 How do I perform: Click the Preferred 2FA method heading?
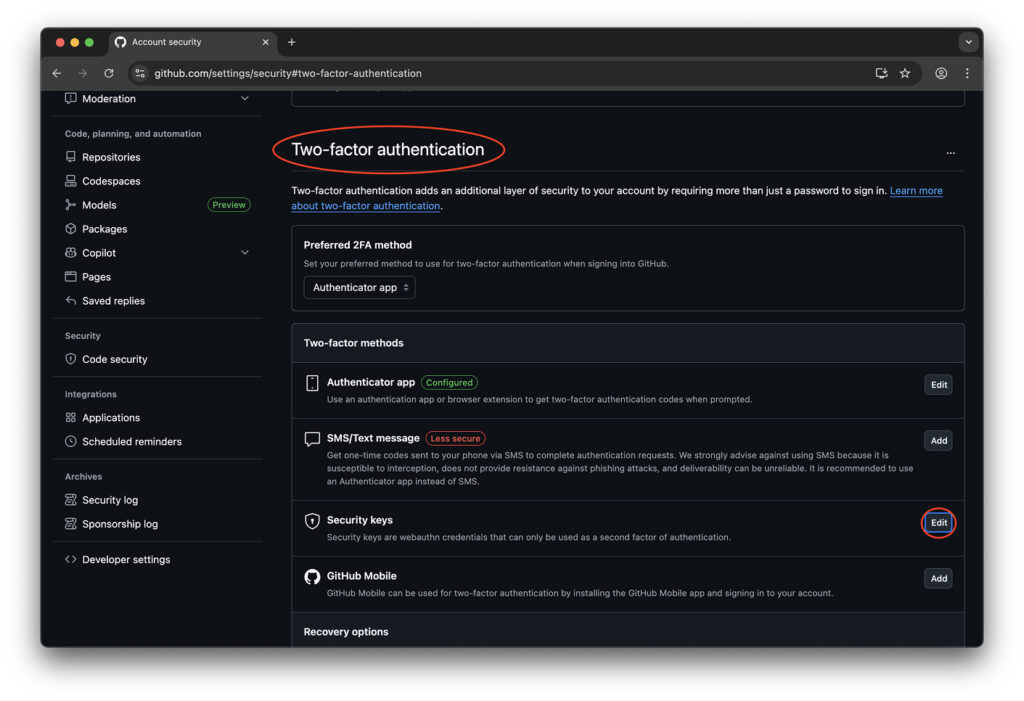click(358, 245)
